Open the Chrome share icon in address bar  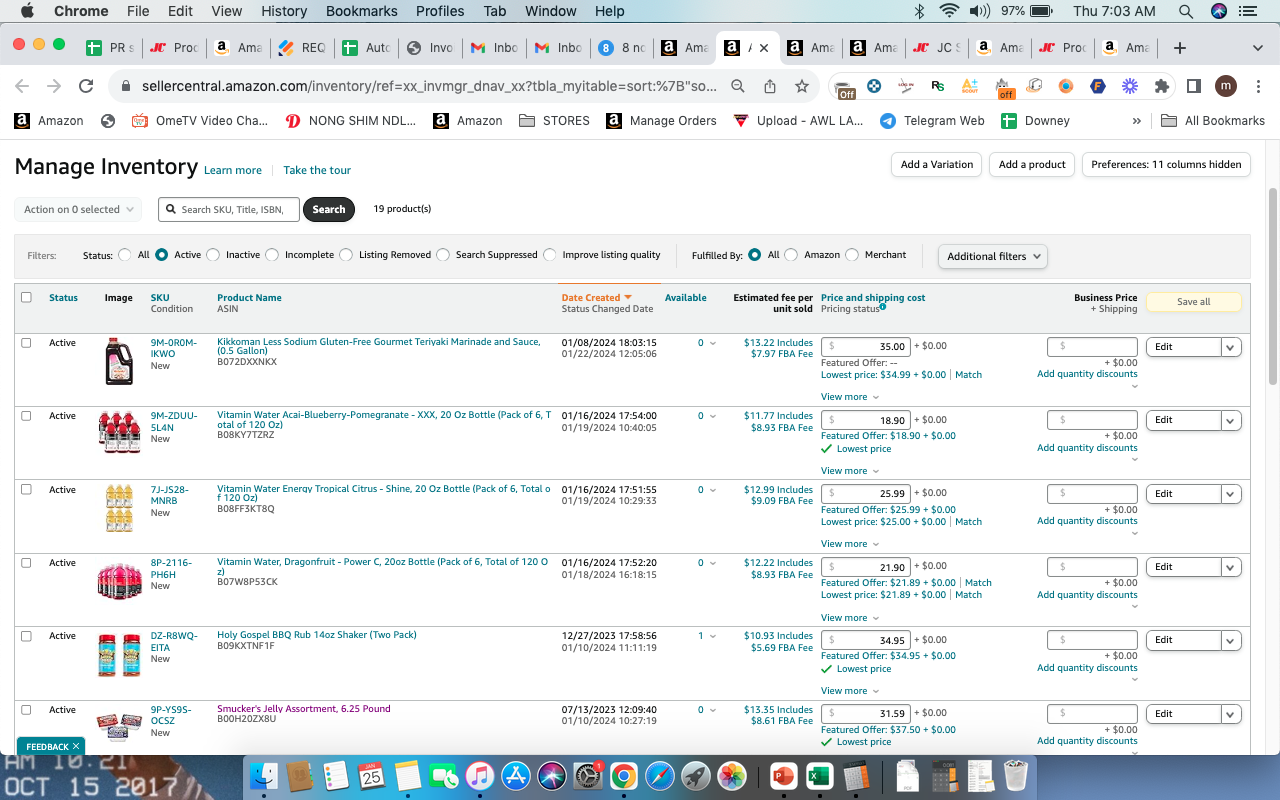click(770, 86)
